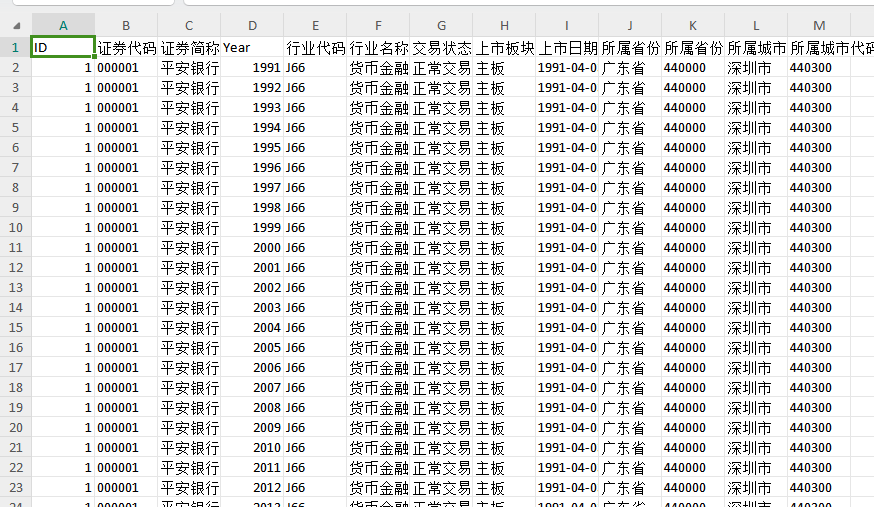
Task: Select the 平安银行 cell in row 2
Action: (189, 68)
